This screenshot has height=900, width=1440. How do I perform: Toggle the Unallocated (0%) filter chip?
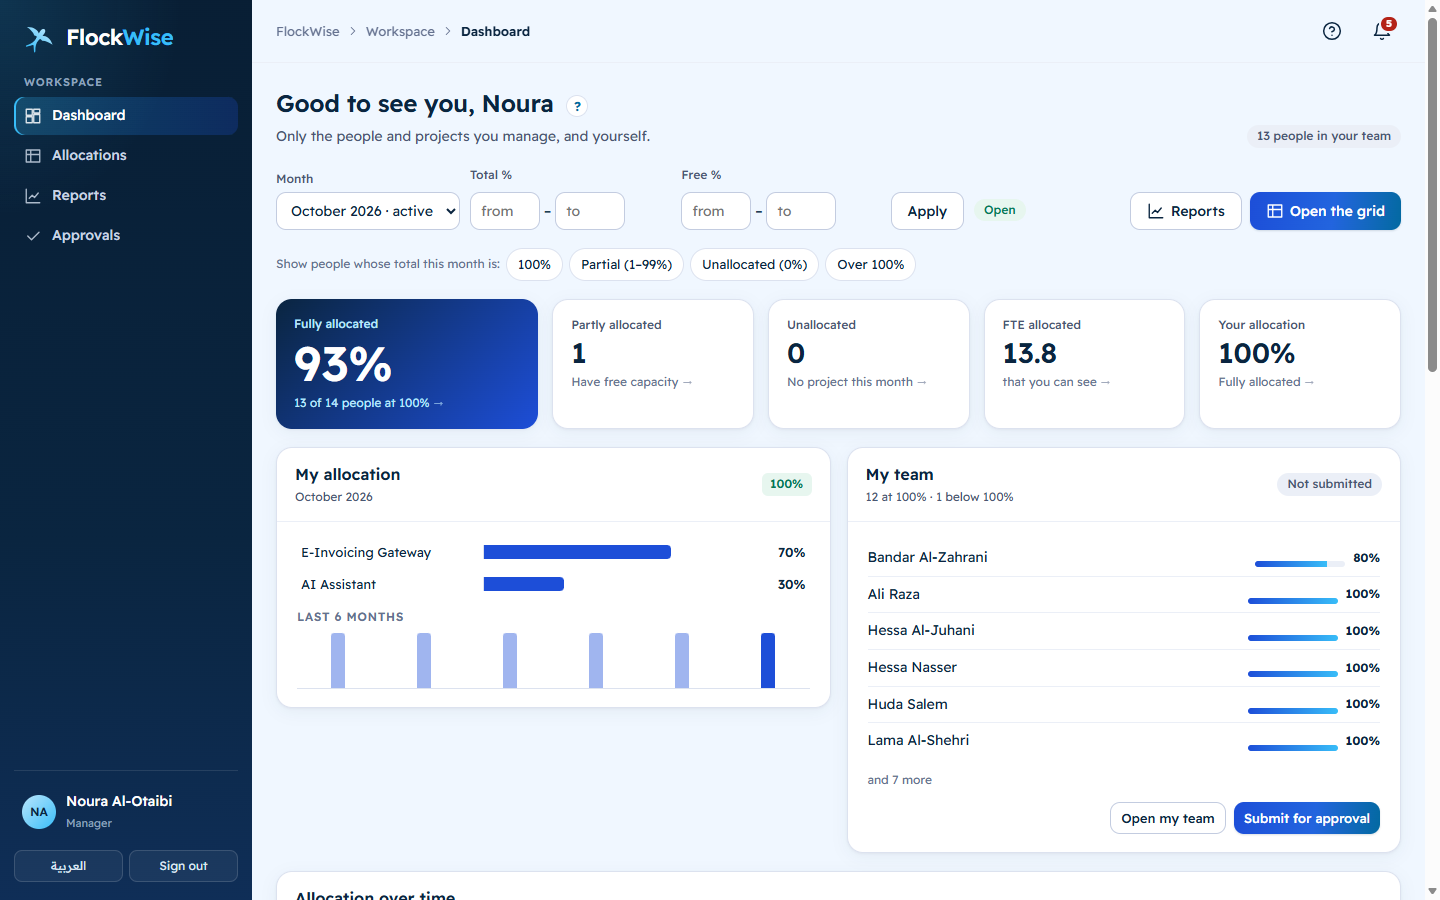click(x=755, y=265)
